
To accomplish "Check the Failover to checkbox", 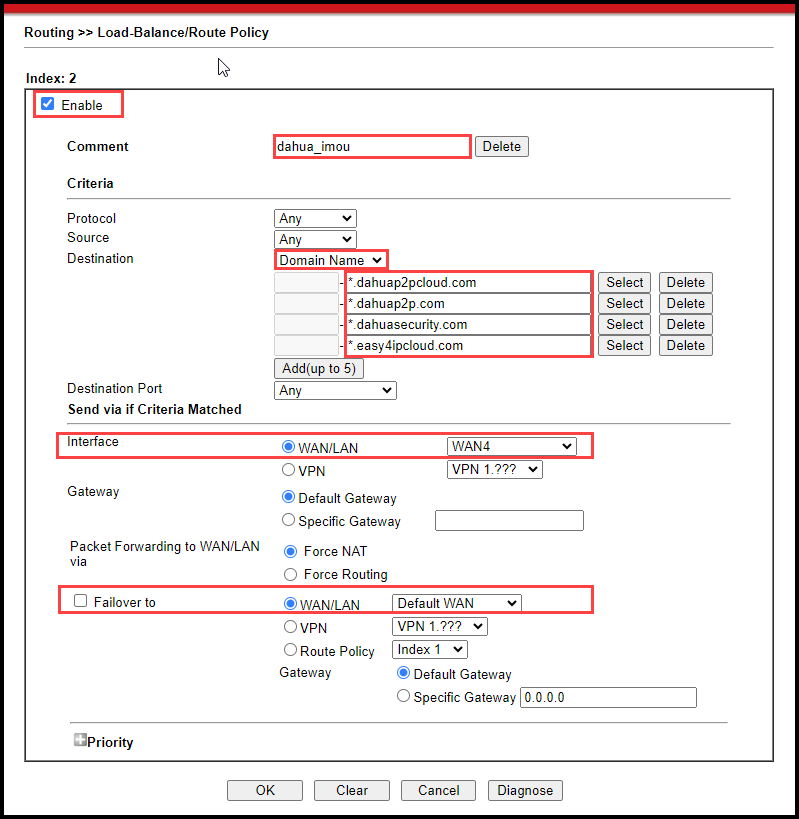I will click(80, 601).
